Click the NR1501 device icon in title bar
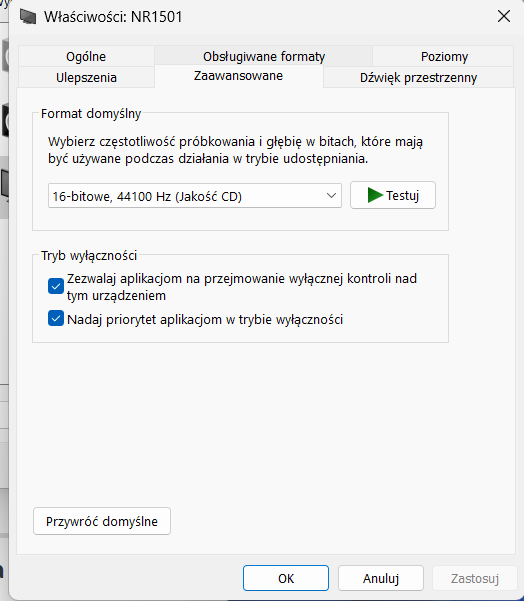 tap(28, 17)
